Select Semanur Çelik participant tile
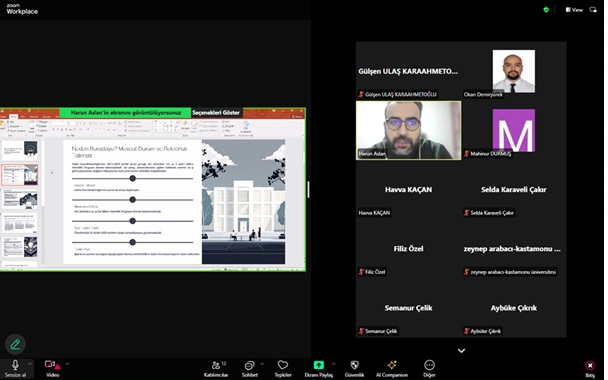 pyautogui.click(x=409, y=308)
